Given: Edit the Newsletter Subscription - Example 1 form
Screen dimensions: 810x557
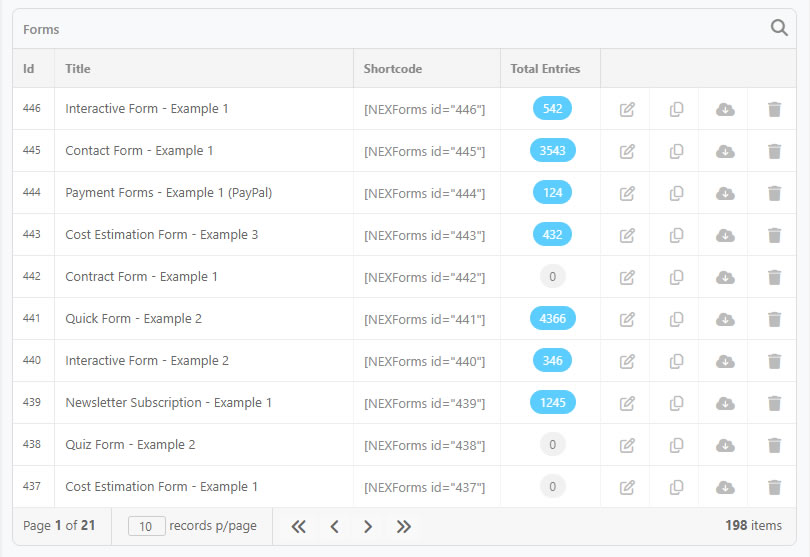Looking at the screenshot, I should point(627,403).
